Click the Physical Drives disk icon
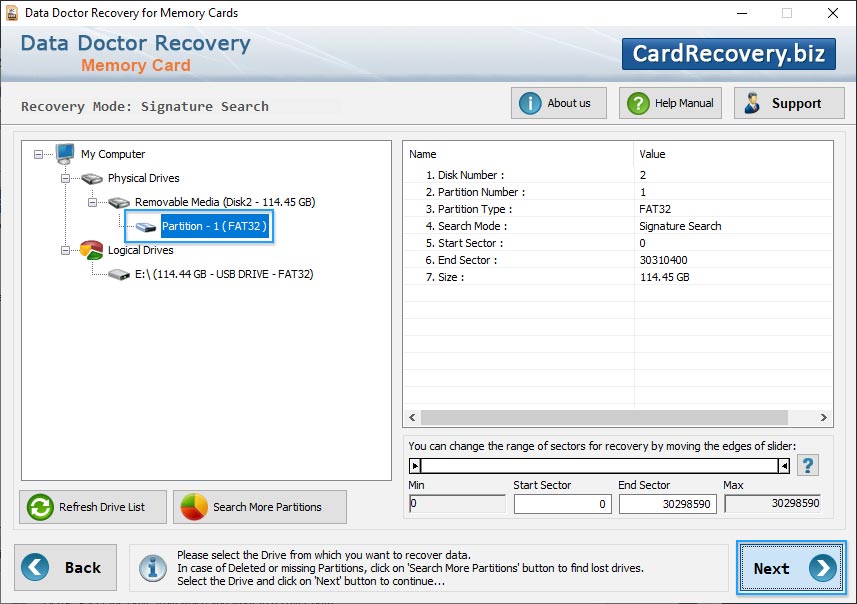 [x=92, y=179]
